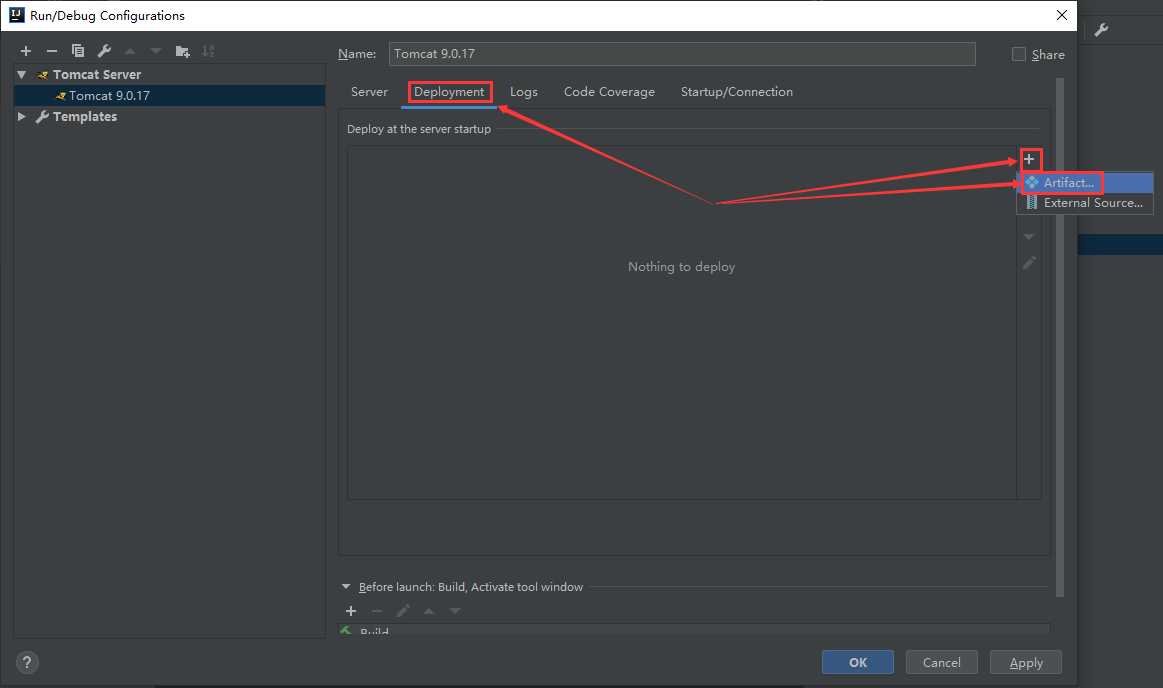Collapse the Before launch section

[346, 586]
